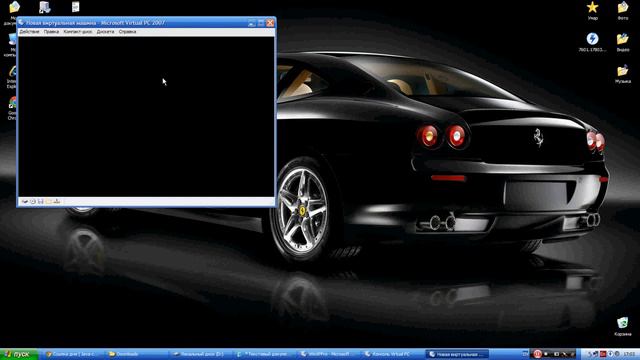
Task: Click inside the black virtual machine screen
Action: [x=146, y=116]
